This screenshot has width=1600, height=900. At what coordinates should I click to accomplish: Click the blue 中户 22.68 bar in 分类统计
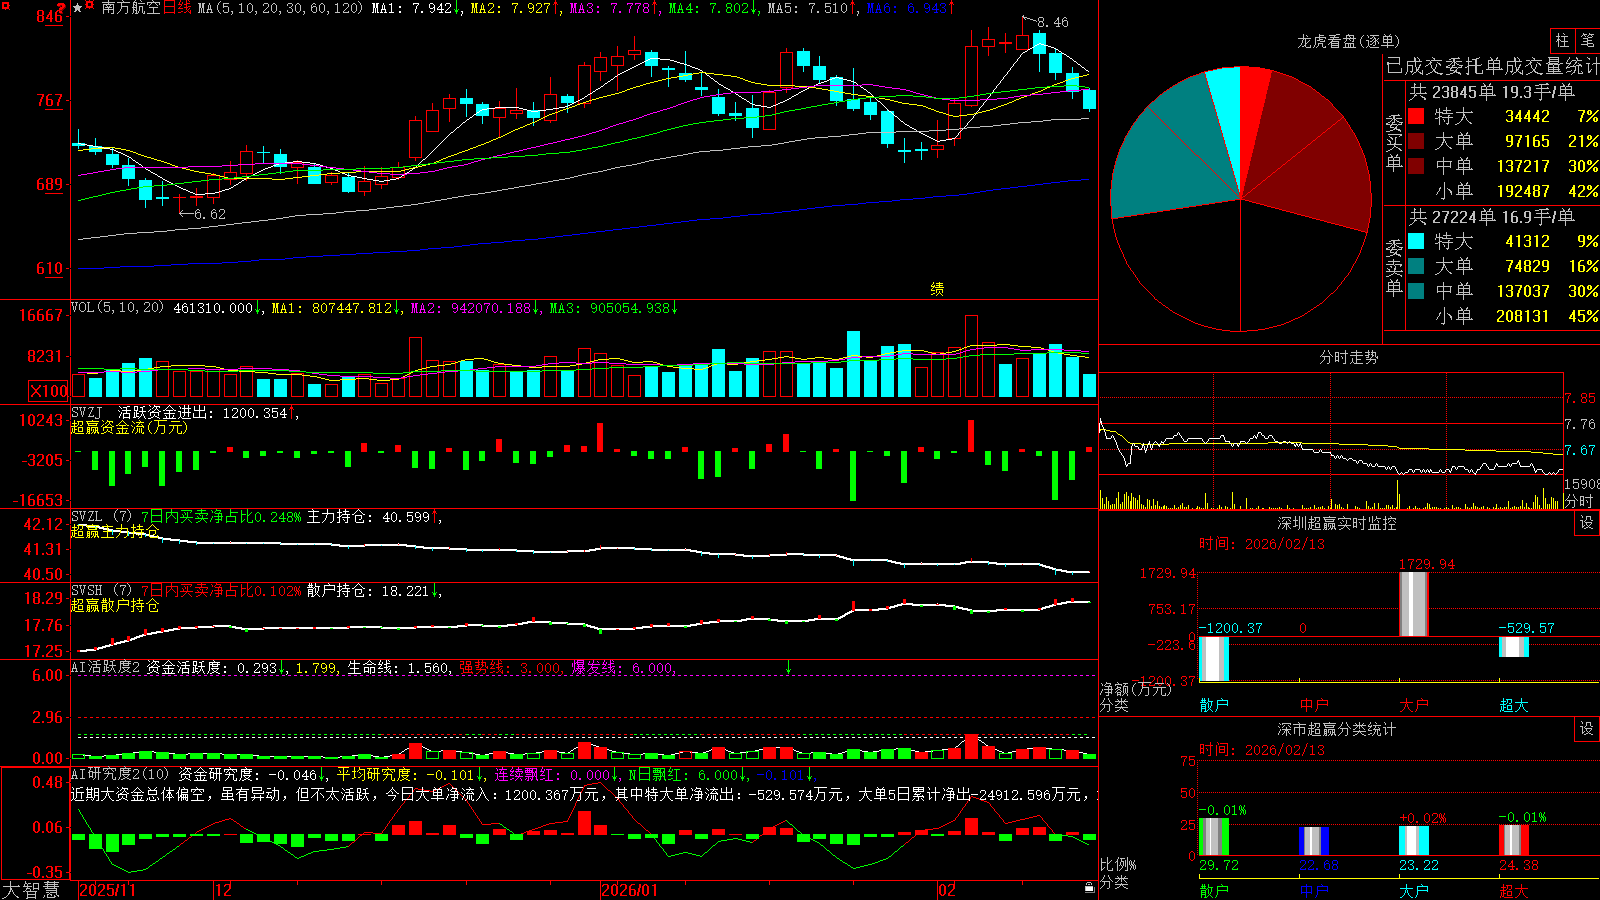[x=1313, y=841]
